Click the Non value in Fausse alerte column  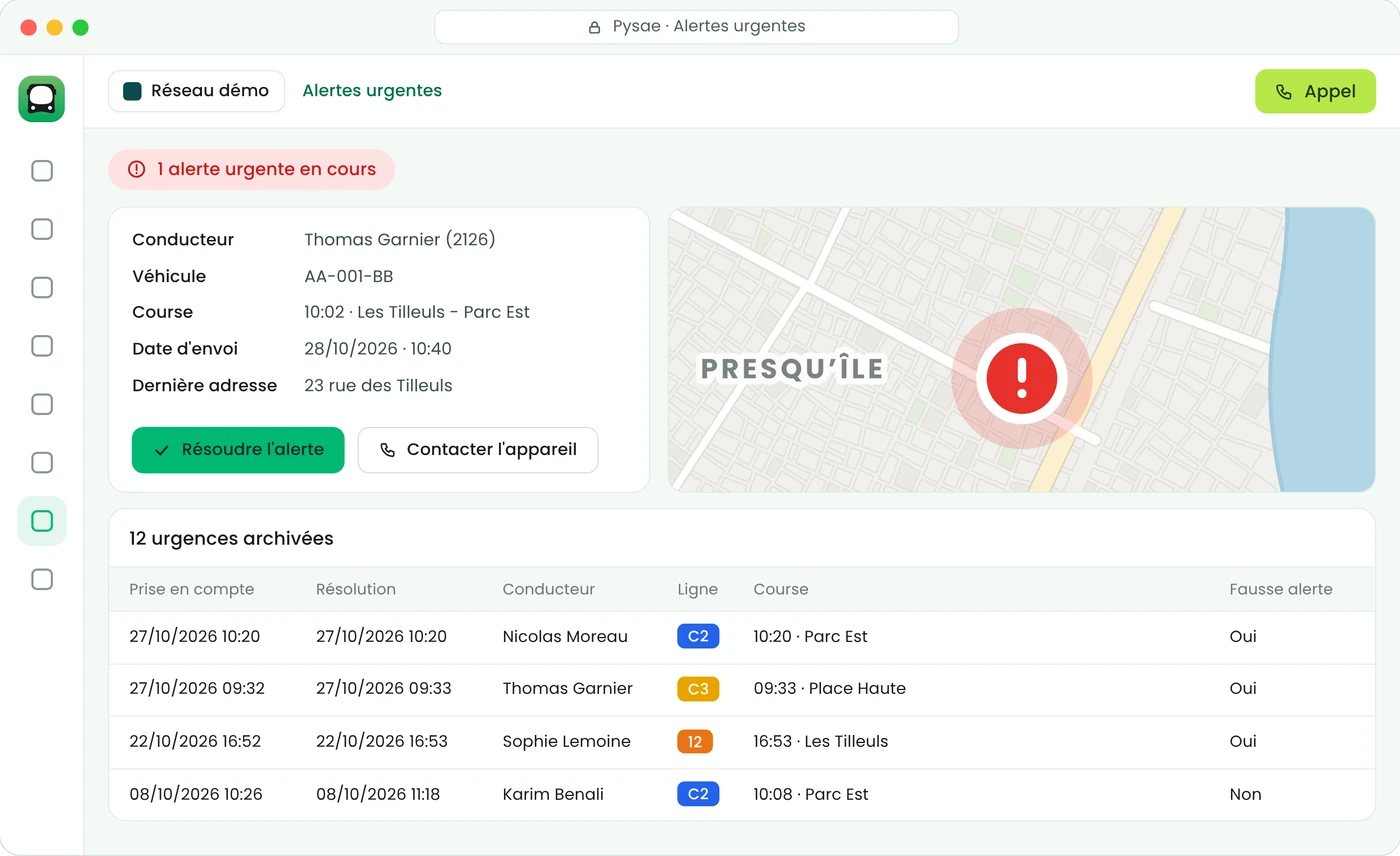pos(1245,794)
